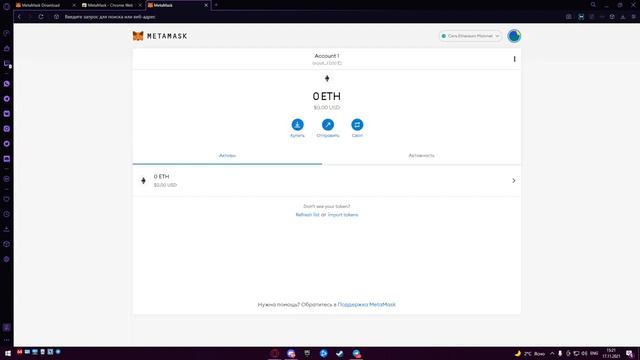Close the MetaMask Download tab
Viewport: 640px width, 360px height.
tap(74, 5)
